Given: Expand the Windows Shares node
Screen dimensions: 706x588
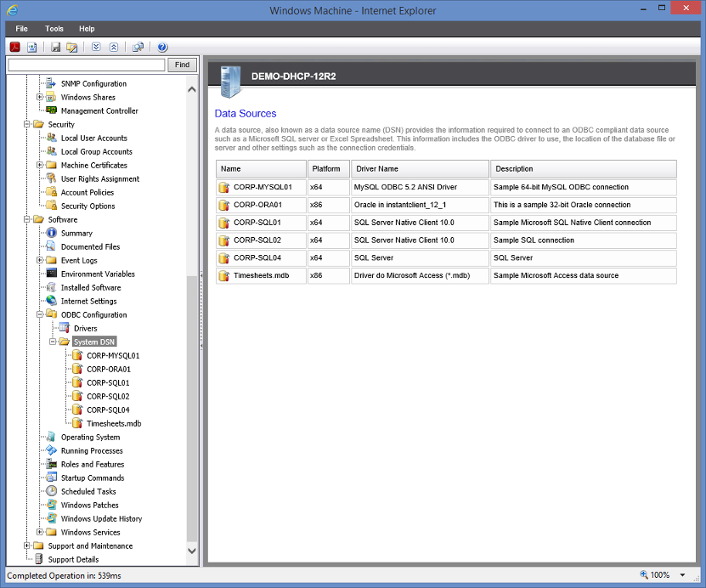Looking at the screenshot, I should click(x=40, y=97).
